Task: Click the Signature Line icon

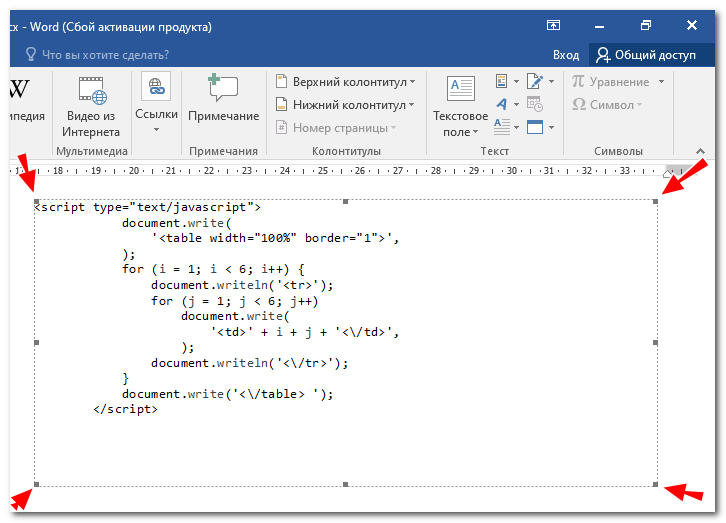Action: [535, 81]
